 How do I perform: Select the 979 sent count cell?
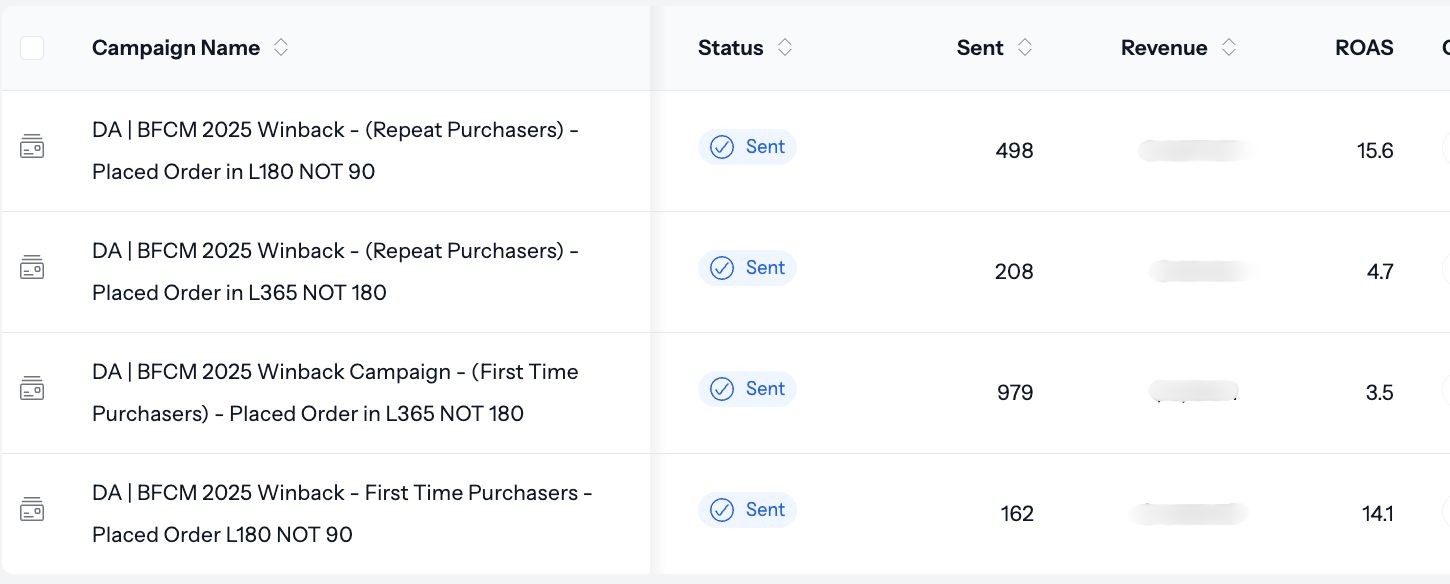click(1014, 393)
